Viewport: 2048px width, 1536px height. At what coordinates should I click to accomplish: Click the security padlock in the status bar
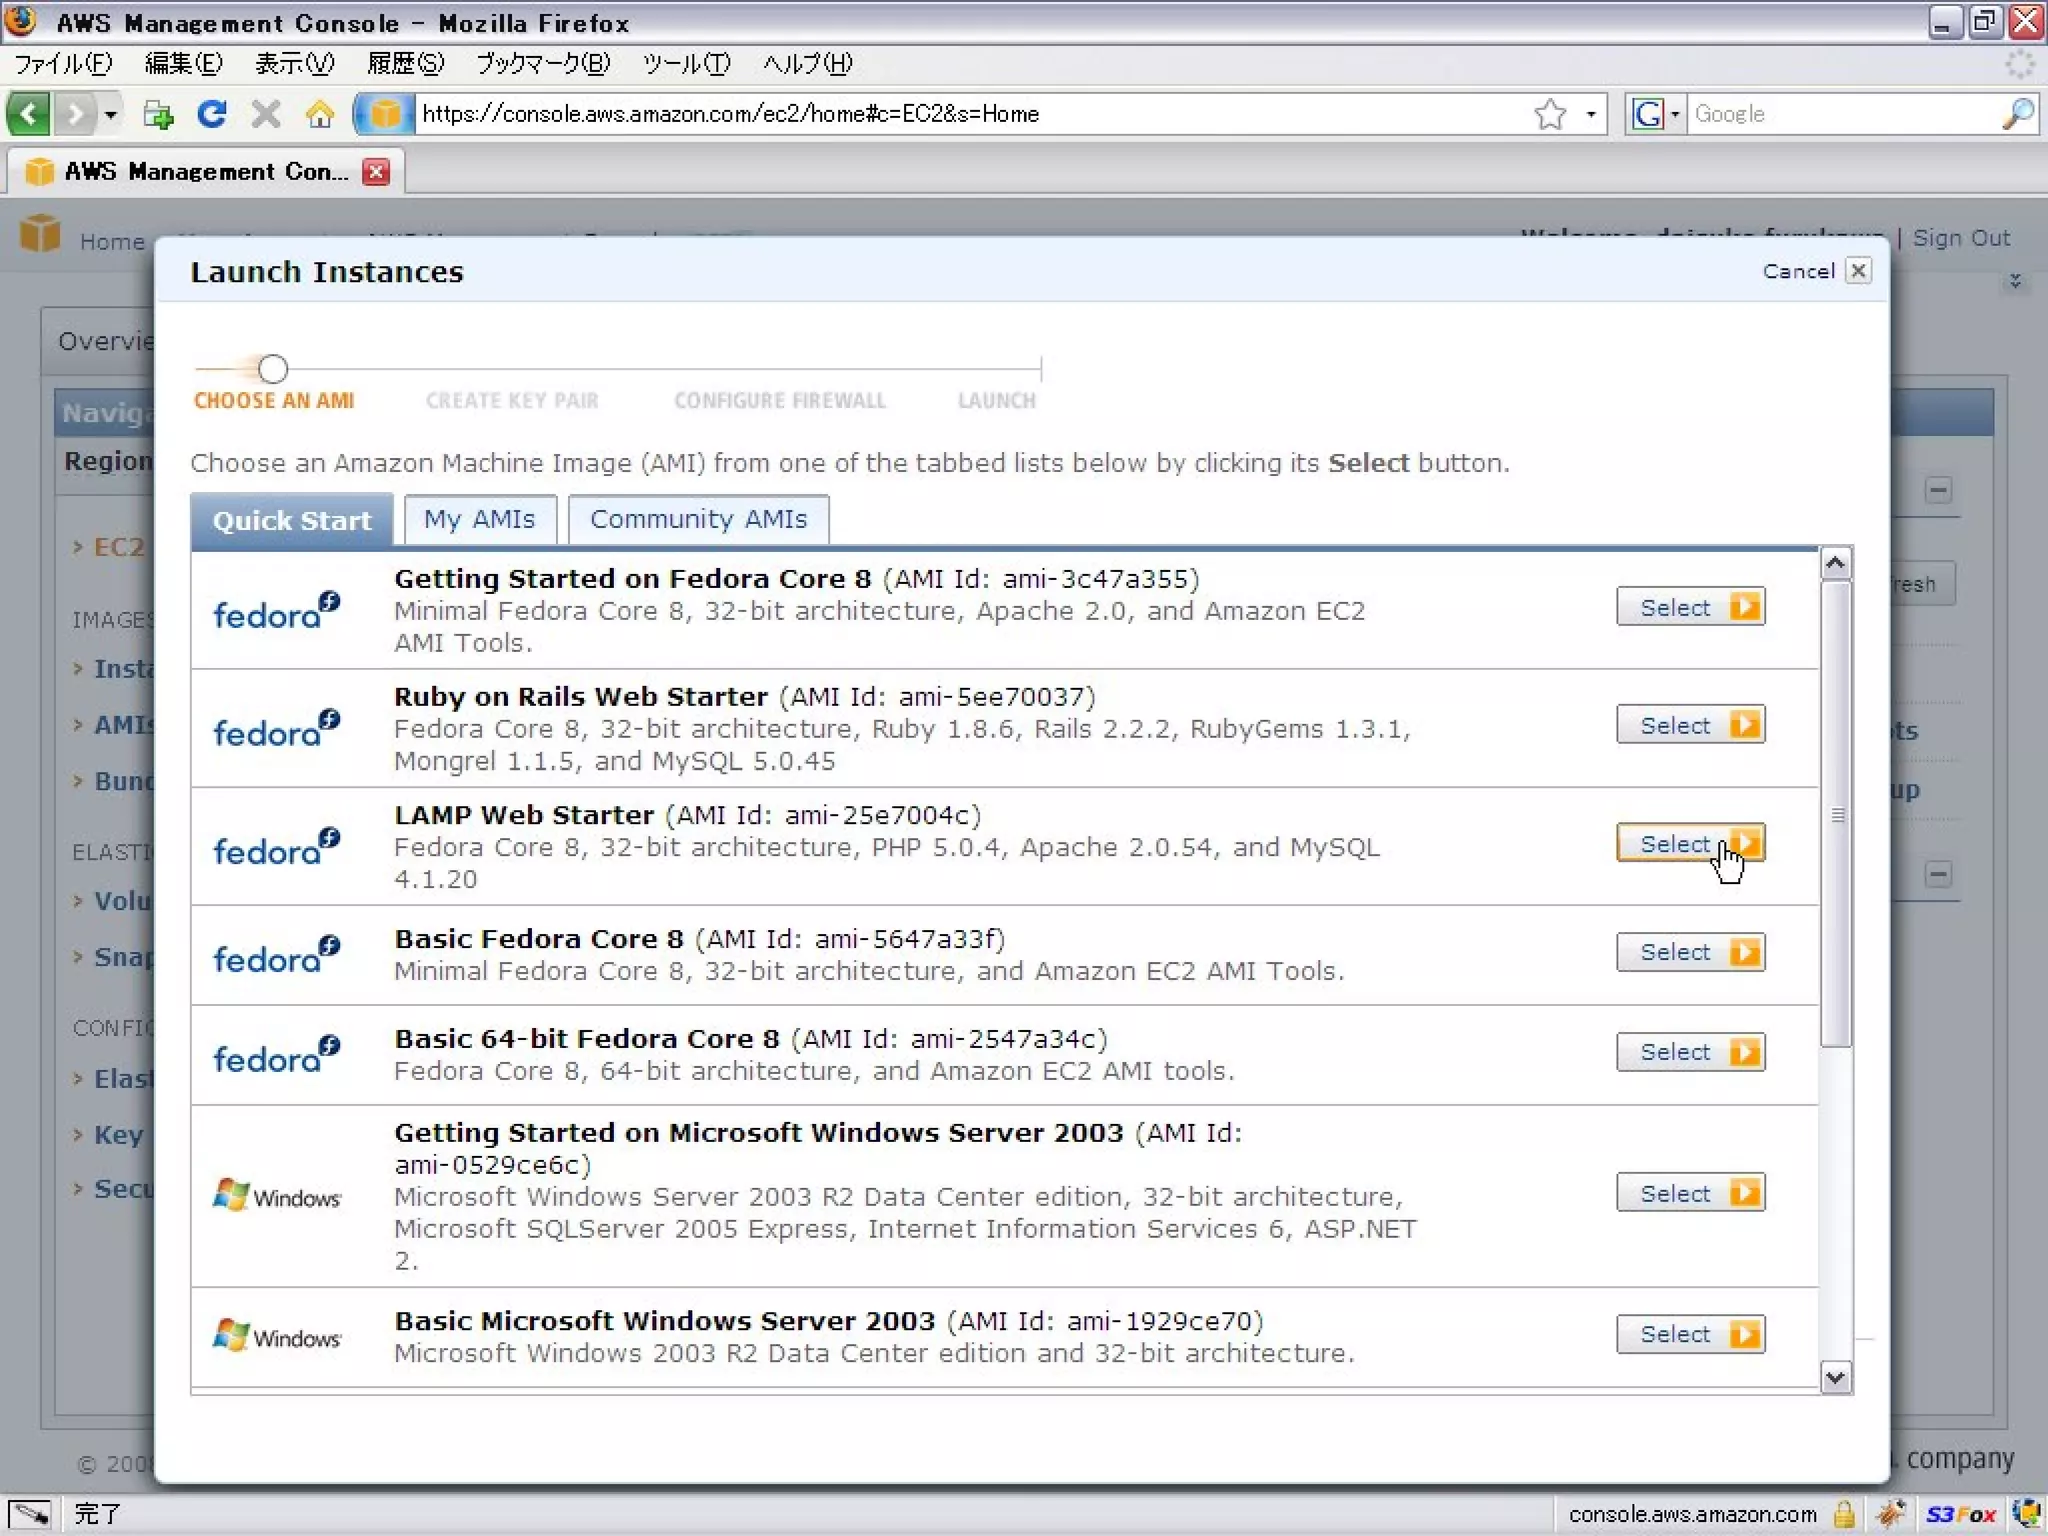click(x=1844, y=1514)
